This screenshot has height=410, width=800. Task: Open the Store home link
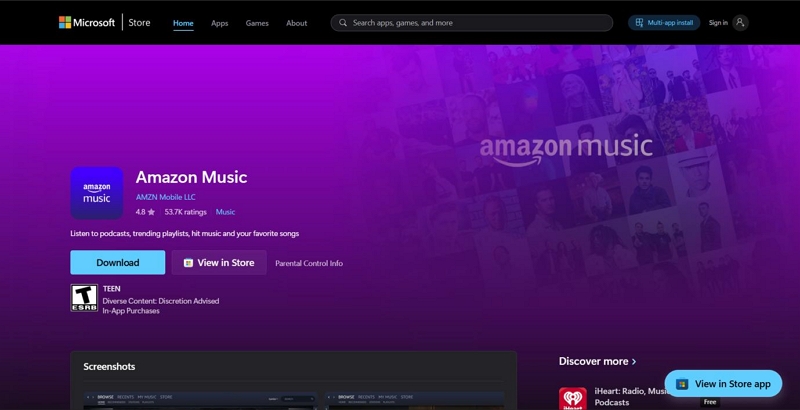[139, 22]
